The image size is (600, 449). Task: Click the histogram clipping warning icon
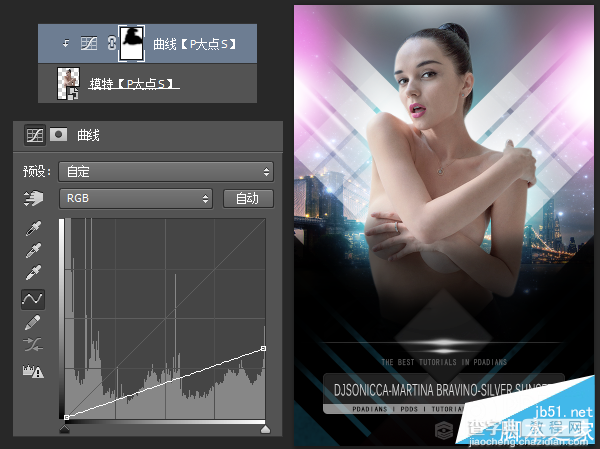click(33, 371)
